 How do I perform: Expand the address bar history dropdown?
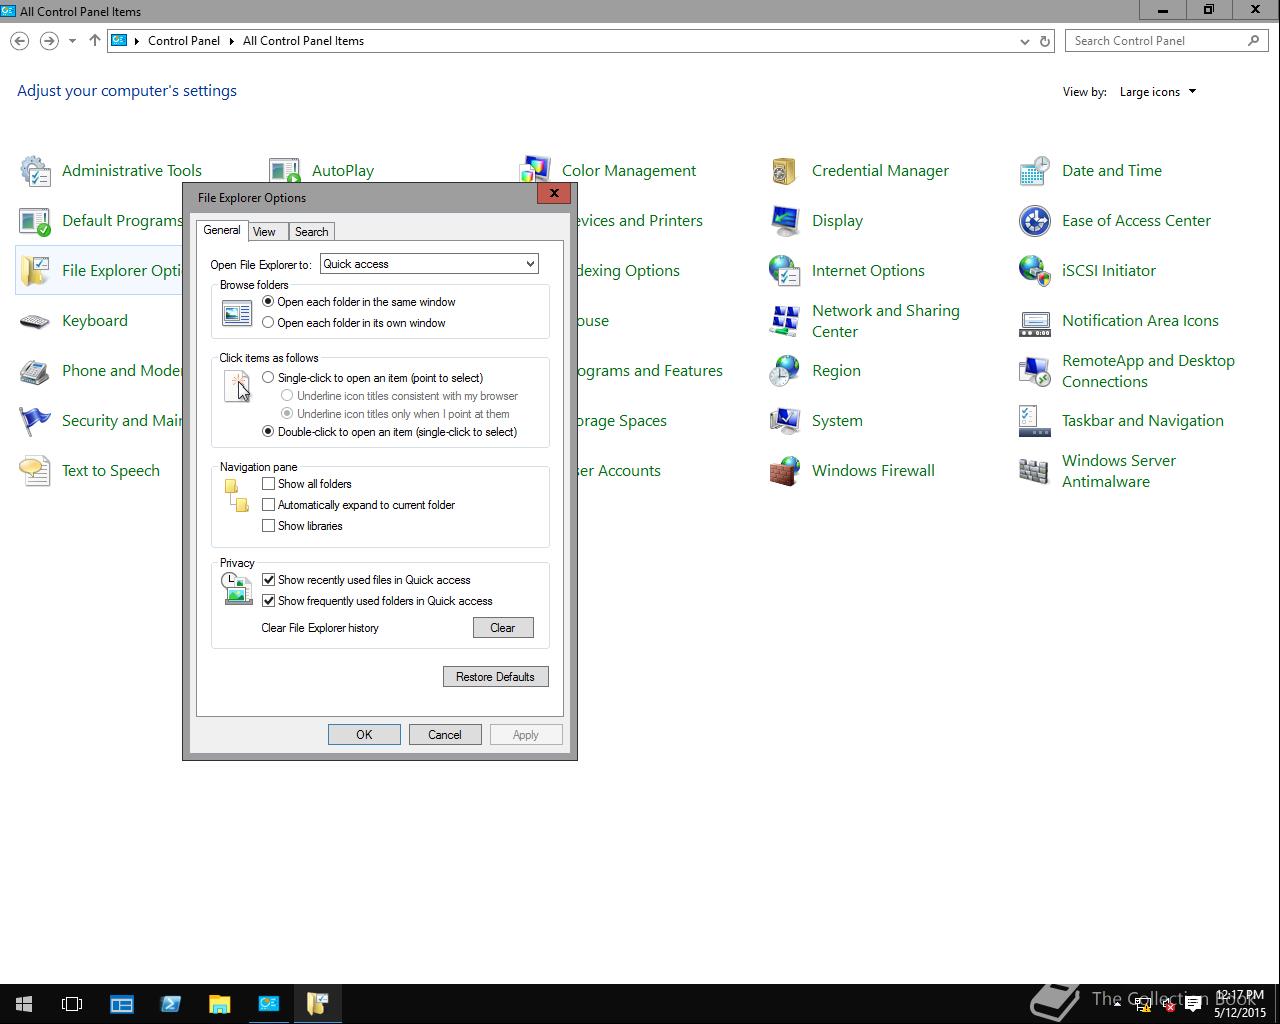click(x=1024, y=41)
